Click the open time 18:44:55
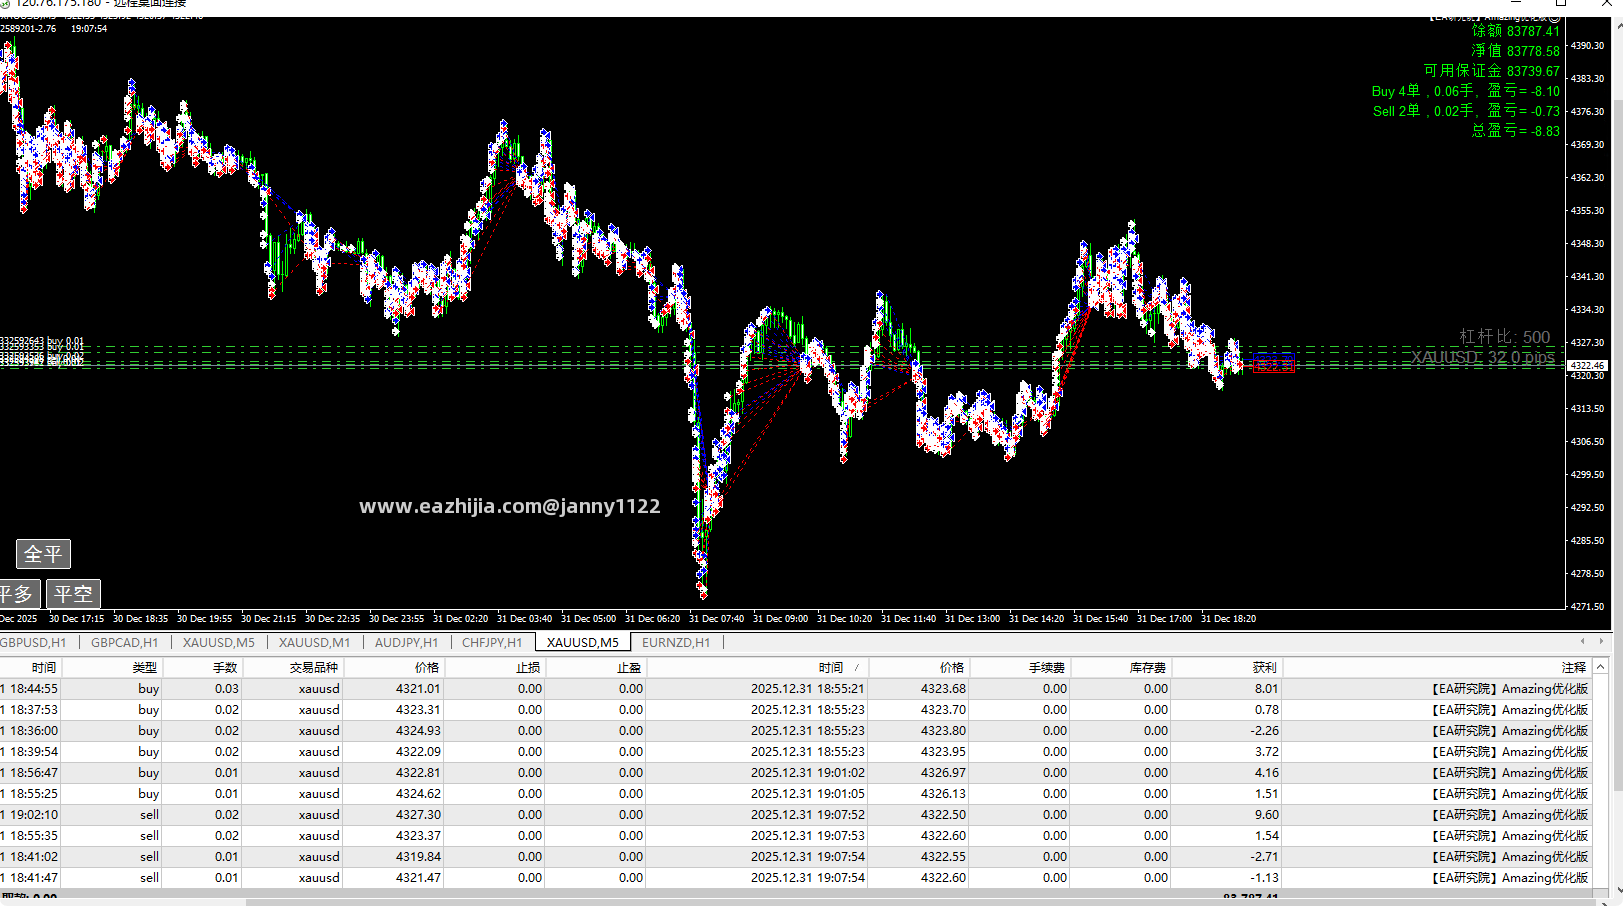1623x906 pixels. point(33,688)
